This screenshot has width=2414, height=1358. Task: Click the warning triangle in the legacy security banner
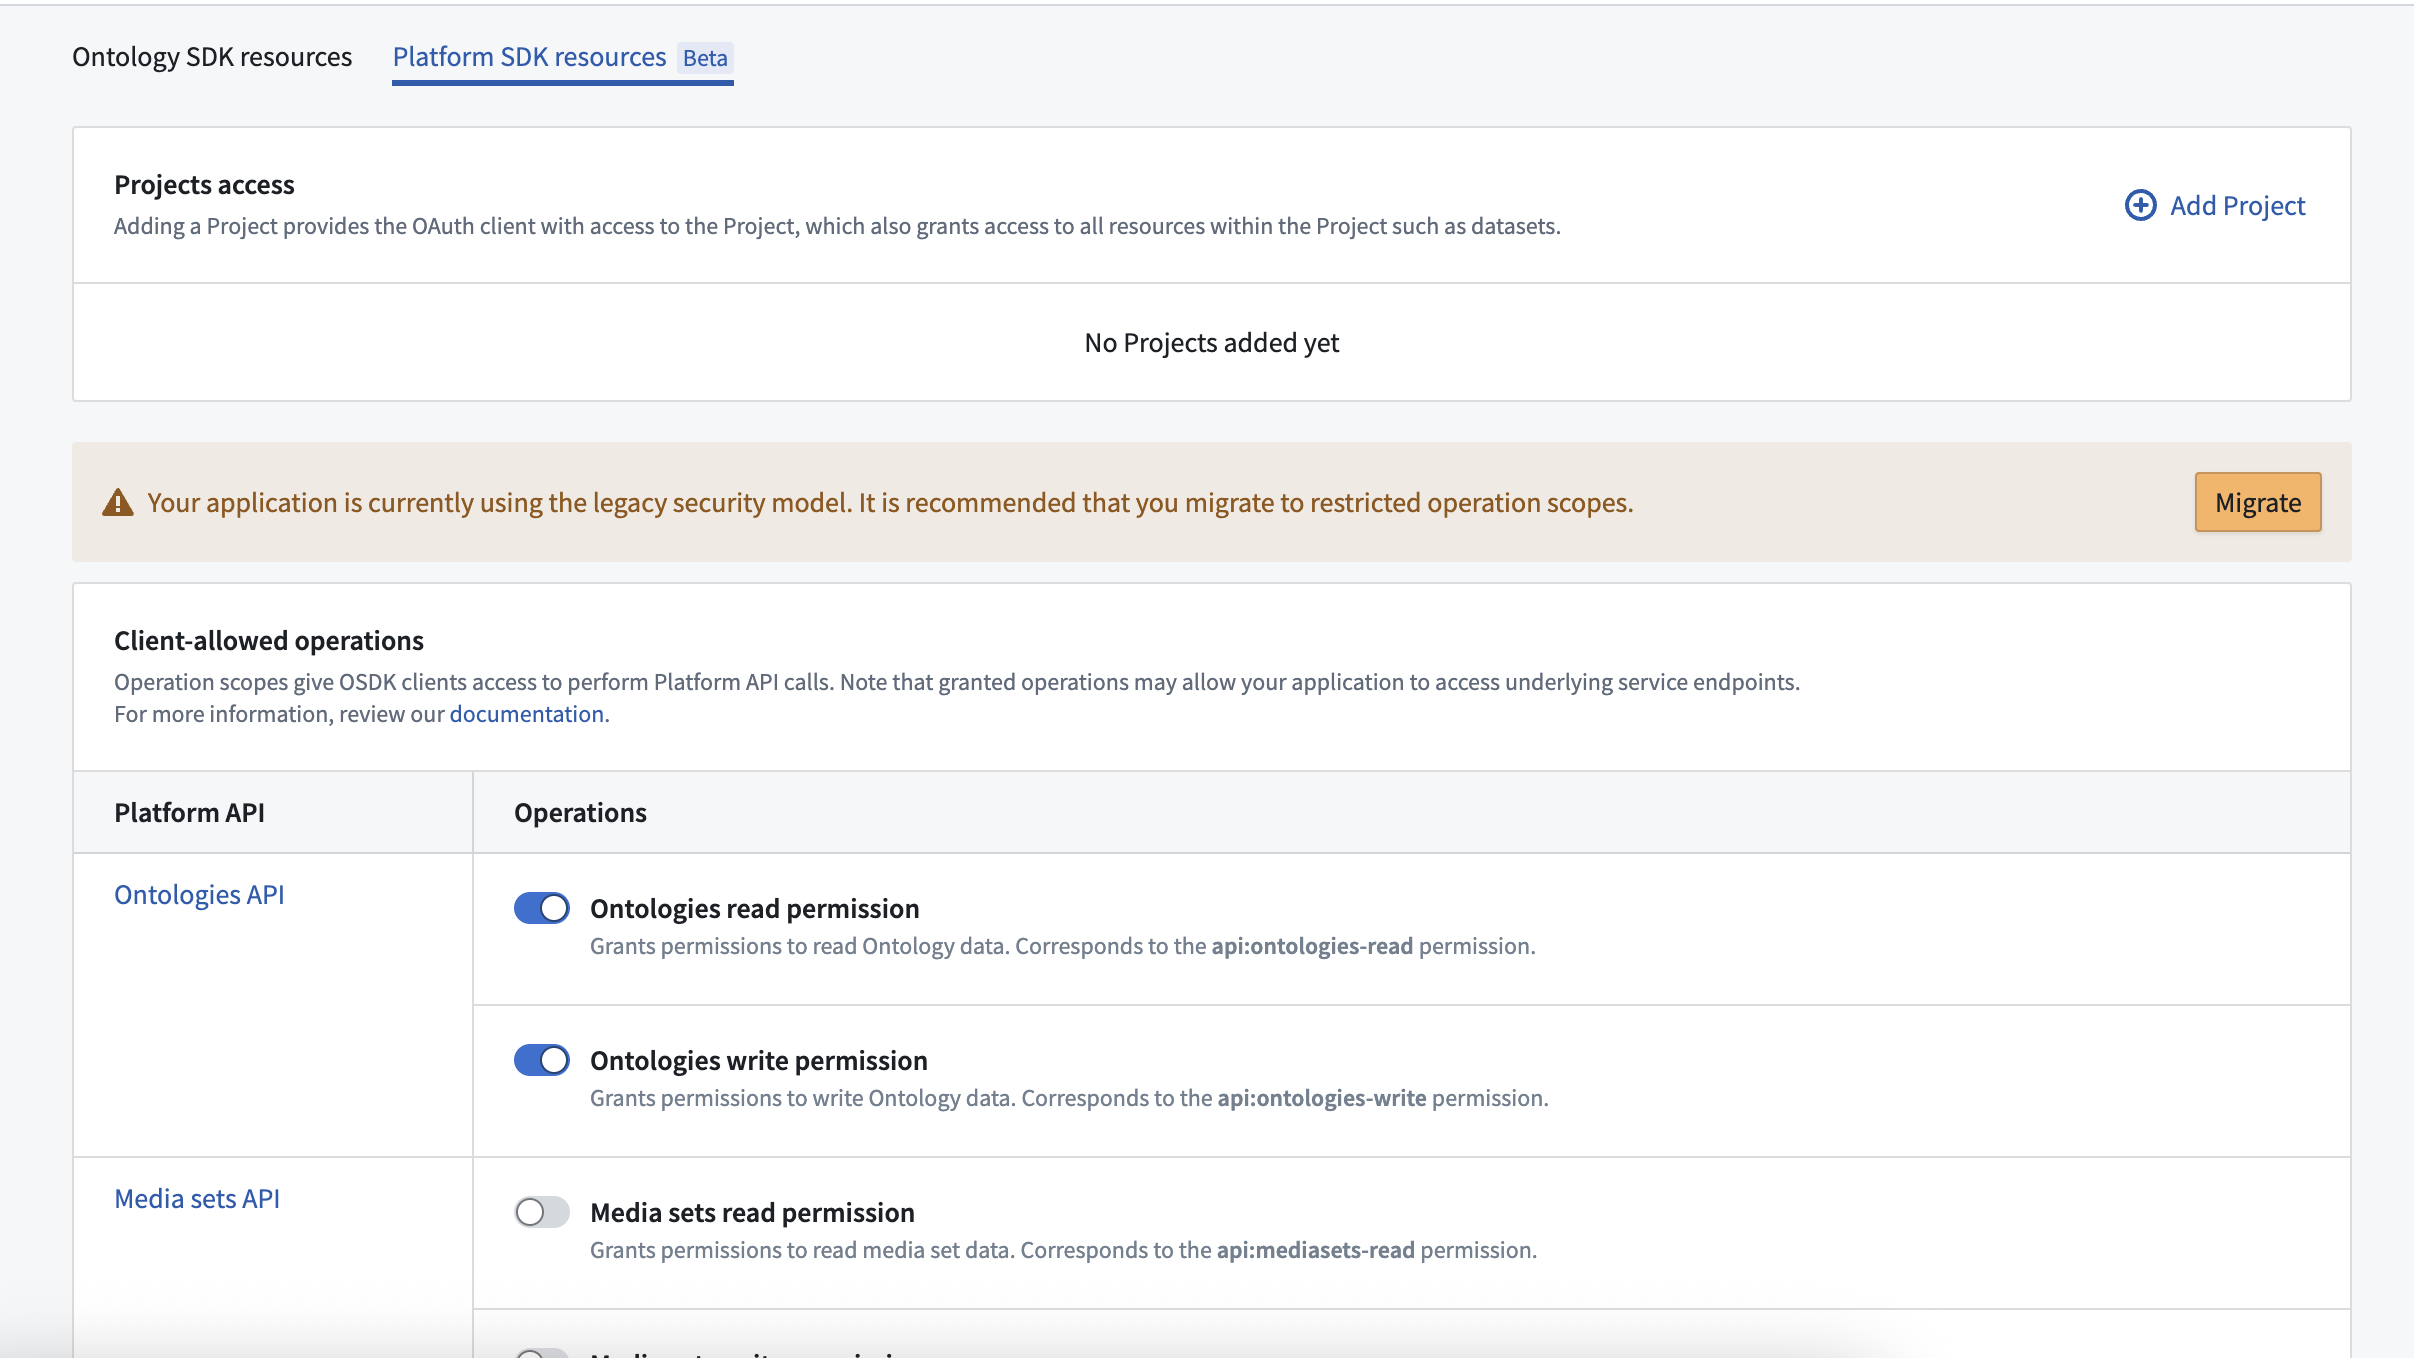[117, 502]
